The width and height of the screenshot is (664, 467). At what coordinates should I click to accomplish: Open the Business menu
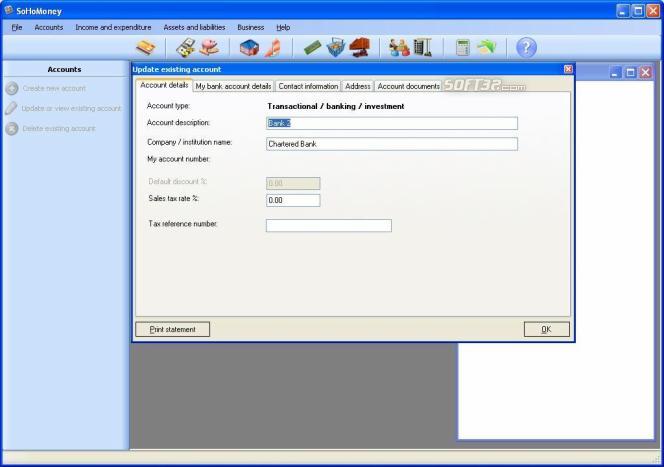coord(251,28)
